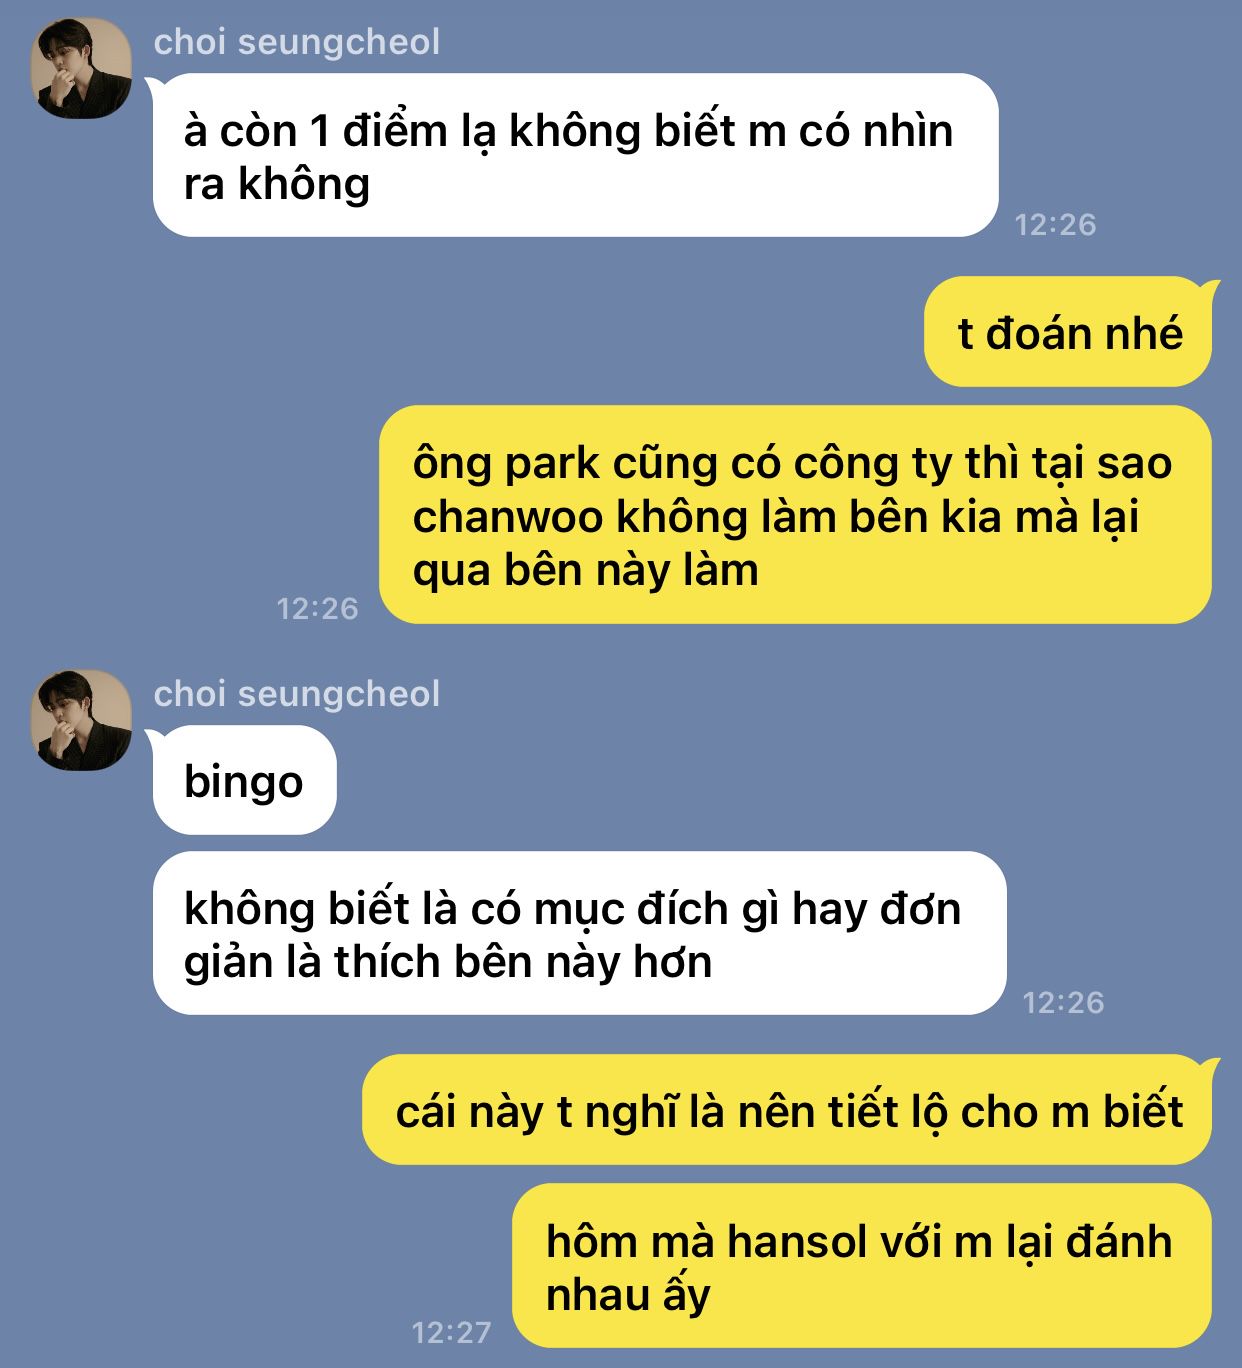Select message 'không biết là có mục đích'
The height and width of the screenshot is (1368, 1242).
(x=579, y=933)
